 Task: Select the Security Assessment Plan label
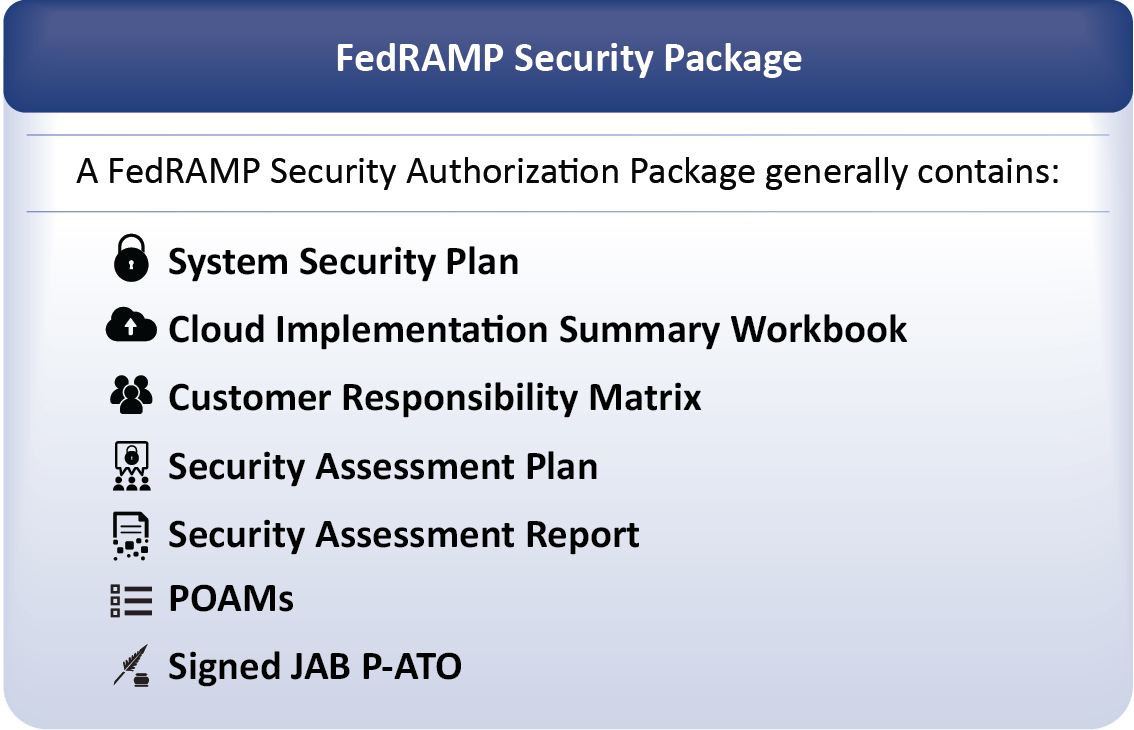pyautogui.click(x=383, y=467)
